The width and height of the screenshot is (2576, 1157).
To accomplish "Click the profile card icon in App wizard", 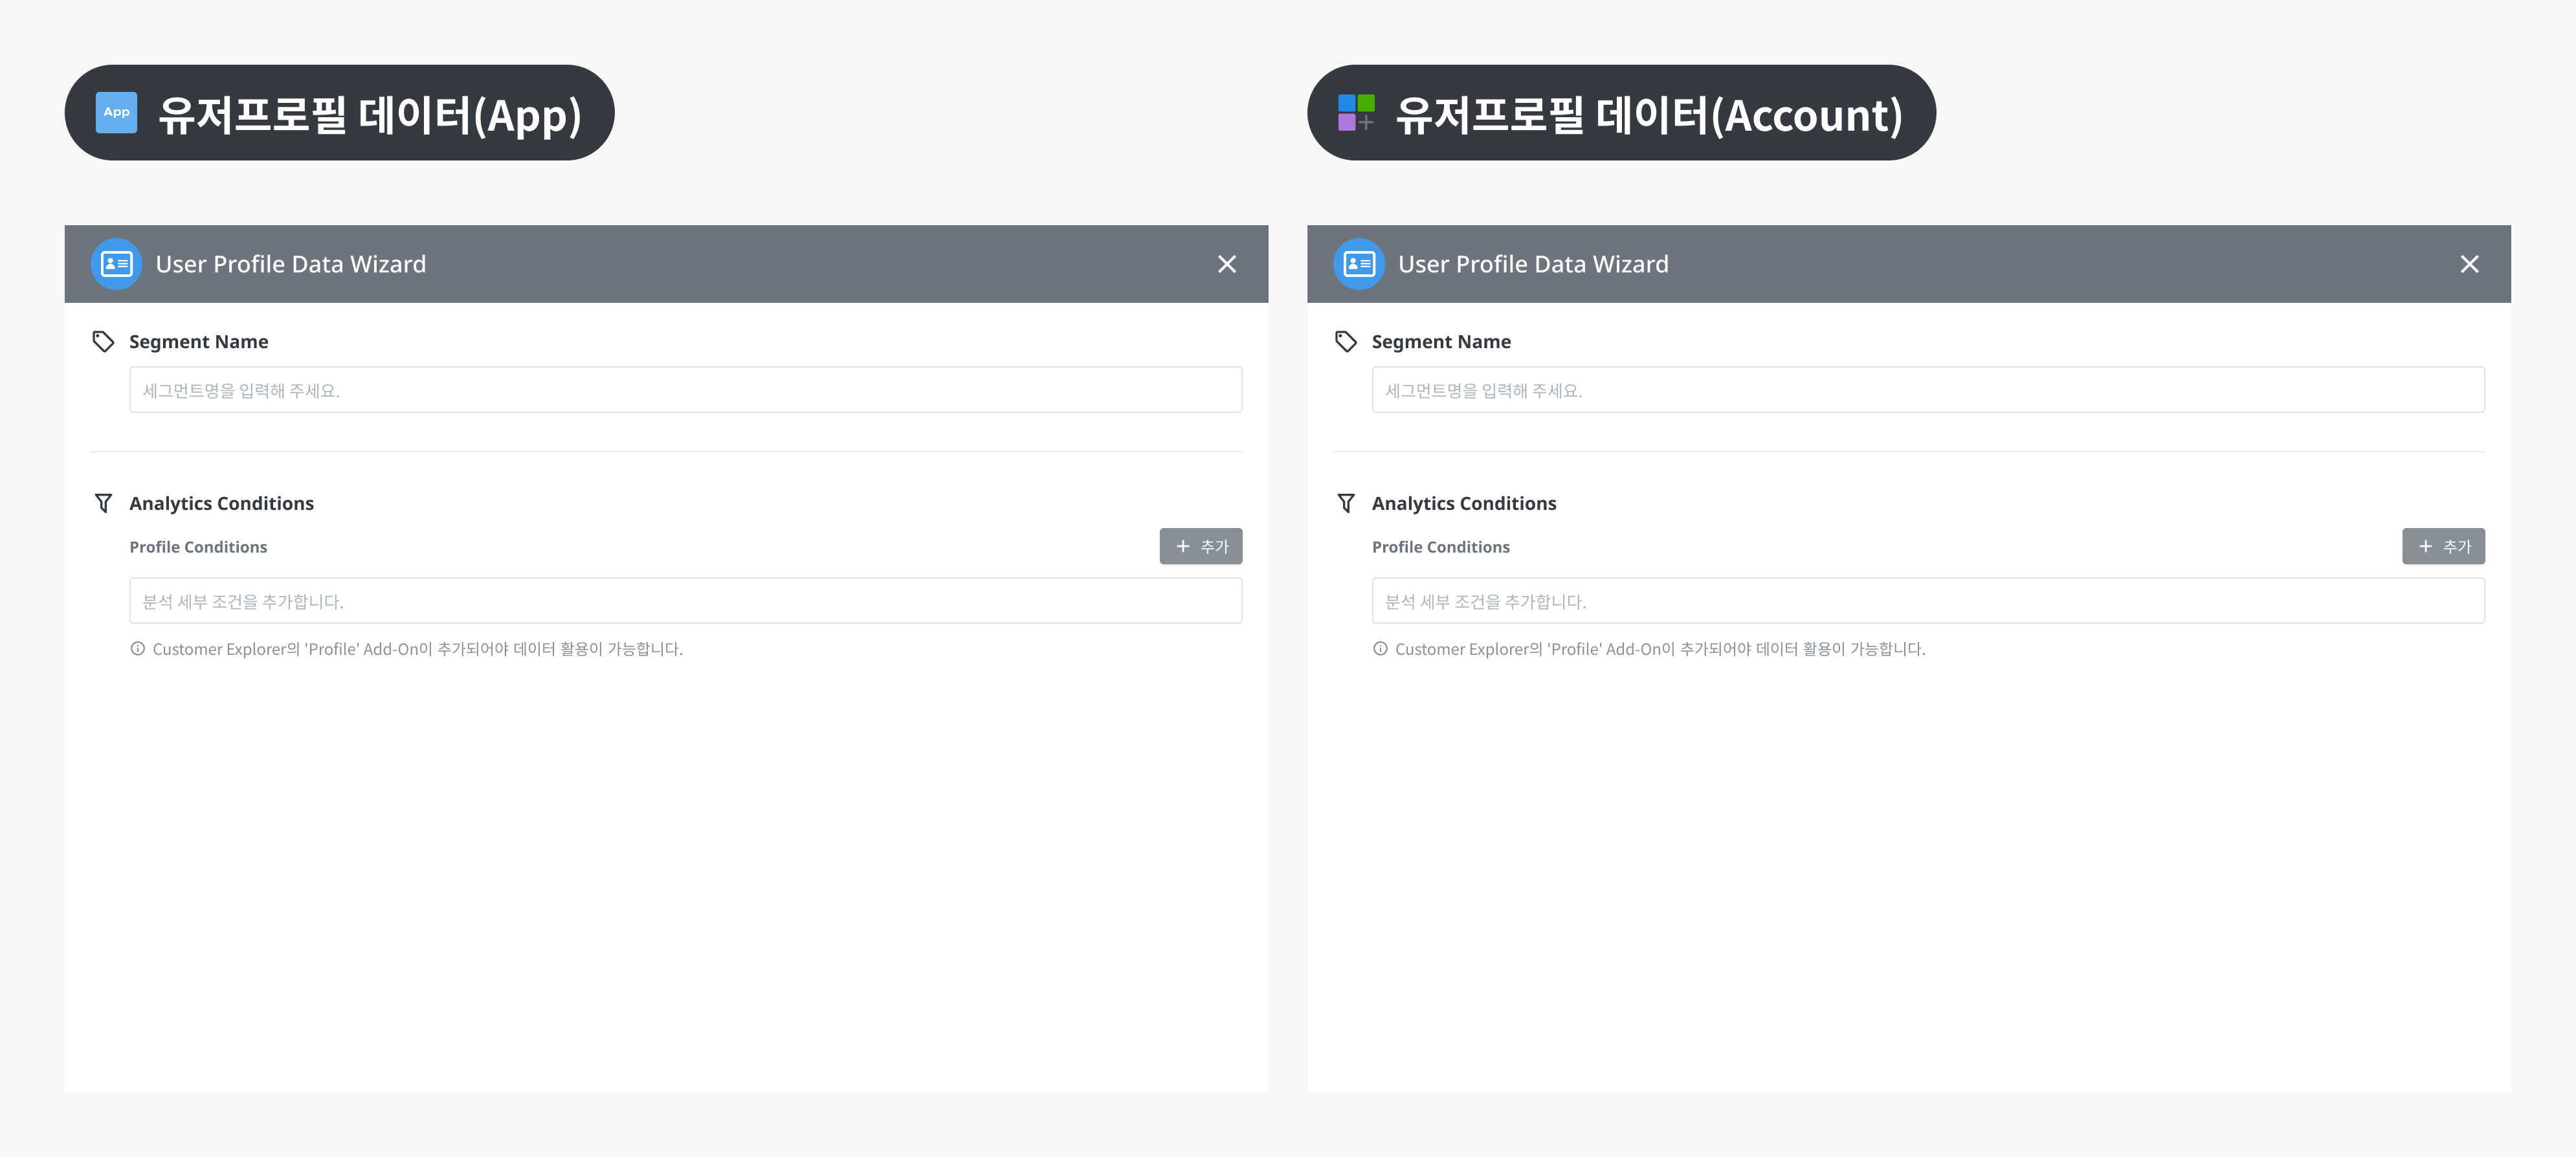I will (116, 264).
